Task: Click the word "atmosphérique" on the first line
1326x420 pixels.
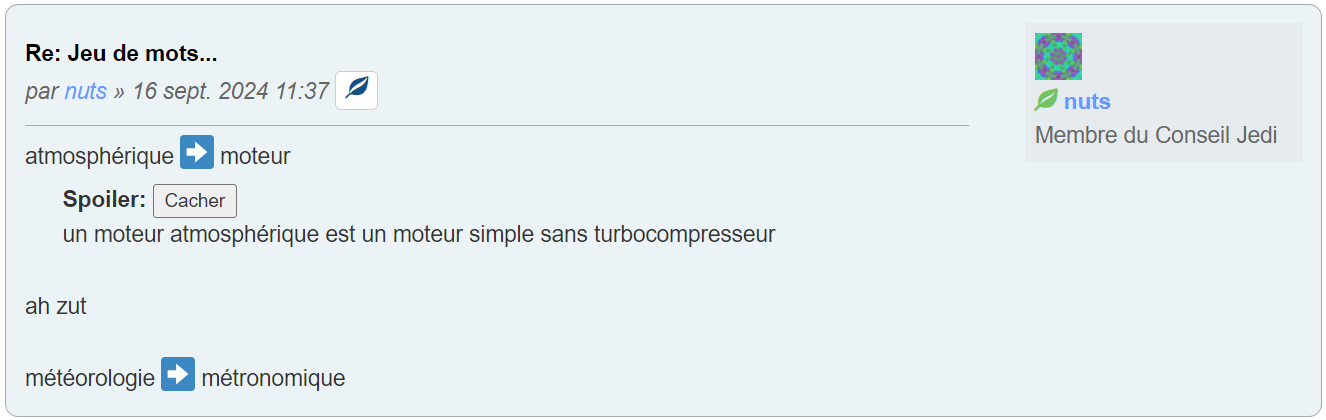Action: tap(99, 157)
